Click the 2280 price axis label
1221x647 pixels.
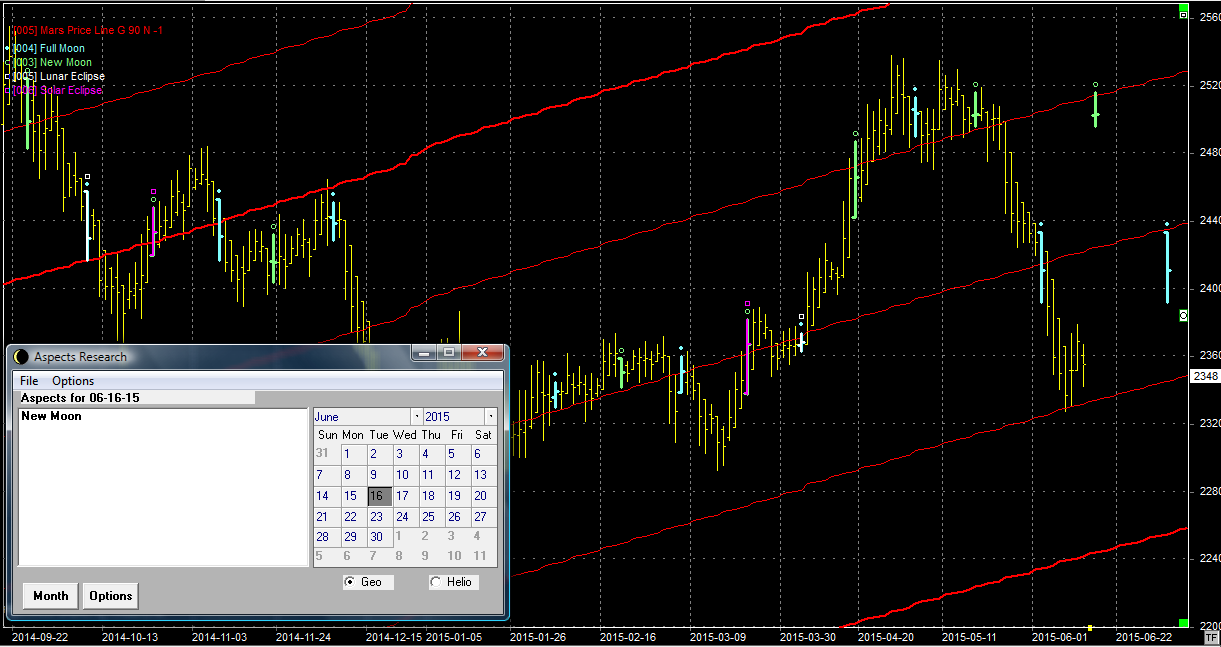[x=1208, y=491]
